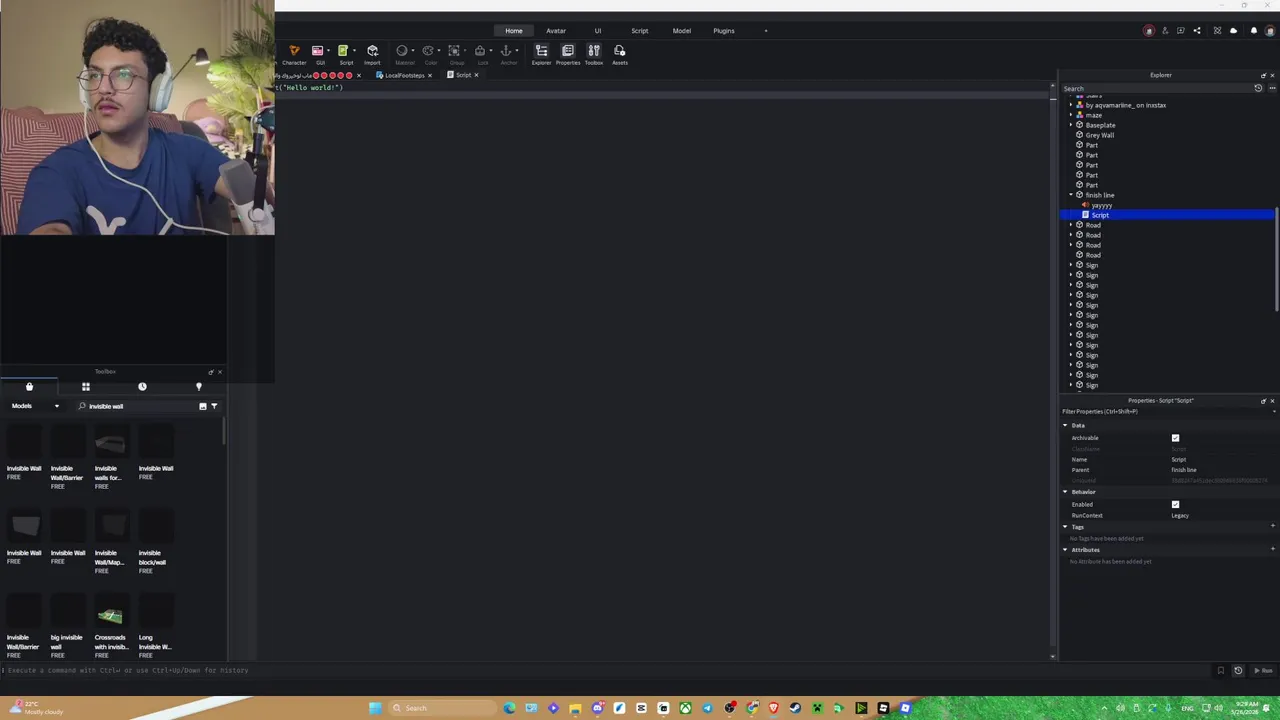The width and height of the screenshot is (1280, 720).
Task: Toggle the Archivable checkbox
Action: (x=1175, y=438)
